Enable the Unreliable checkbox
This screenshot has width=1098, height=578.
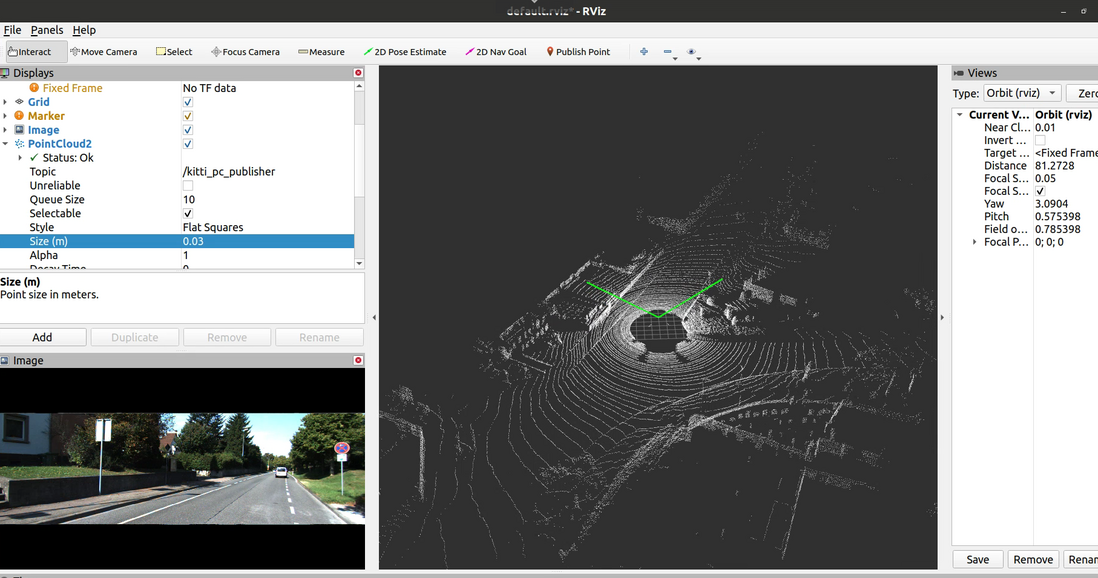(188, 186)
